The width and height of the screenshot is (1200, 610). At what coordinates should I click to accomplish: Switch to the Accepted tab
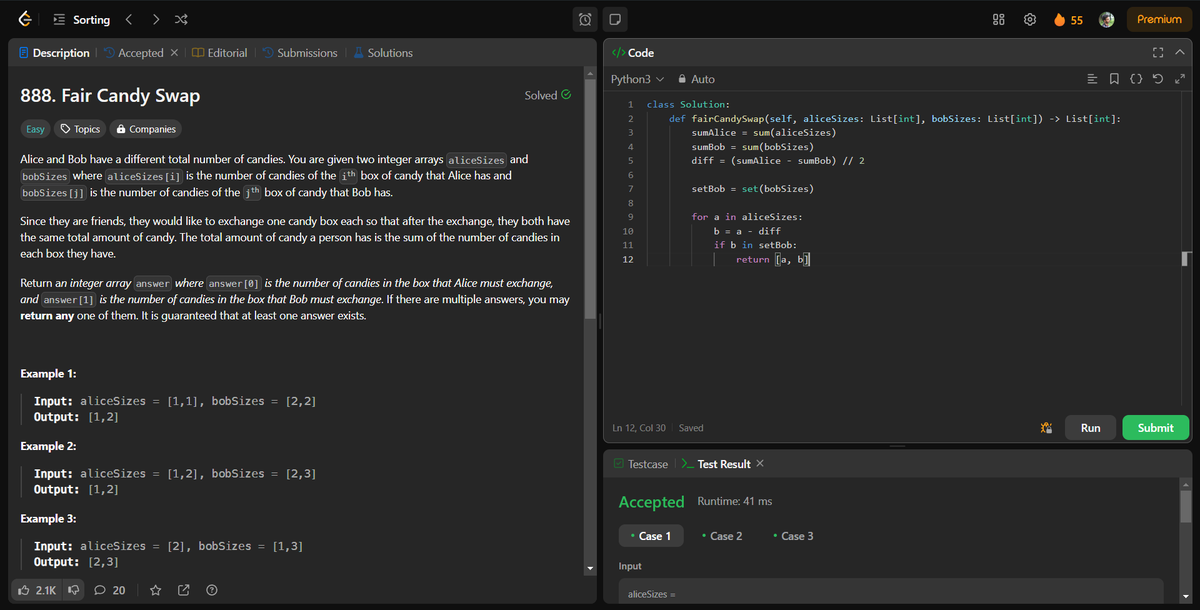point(133,53)
